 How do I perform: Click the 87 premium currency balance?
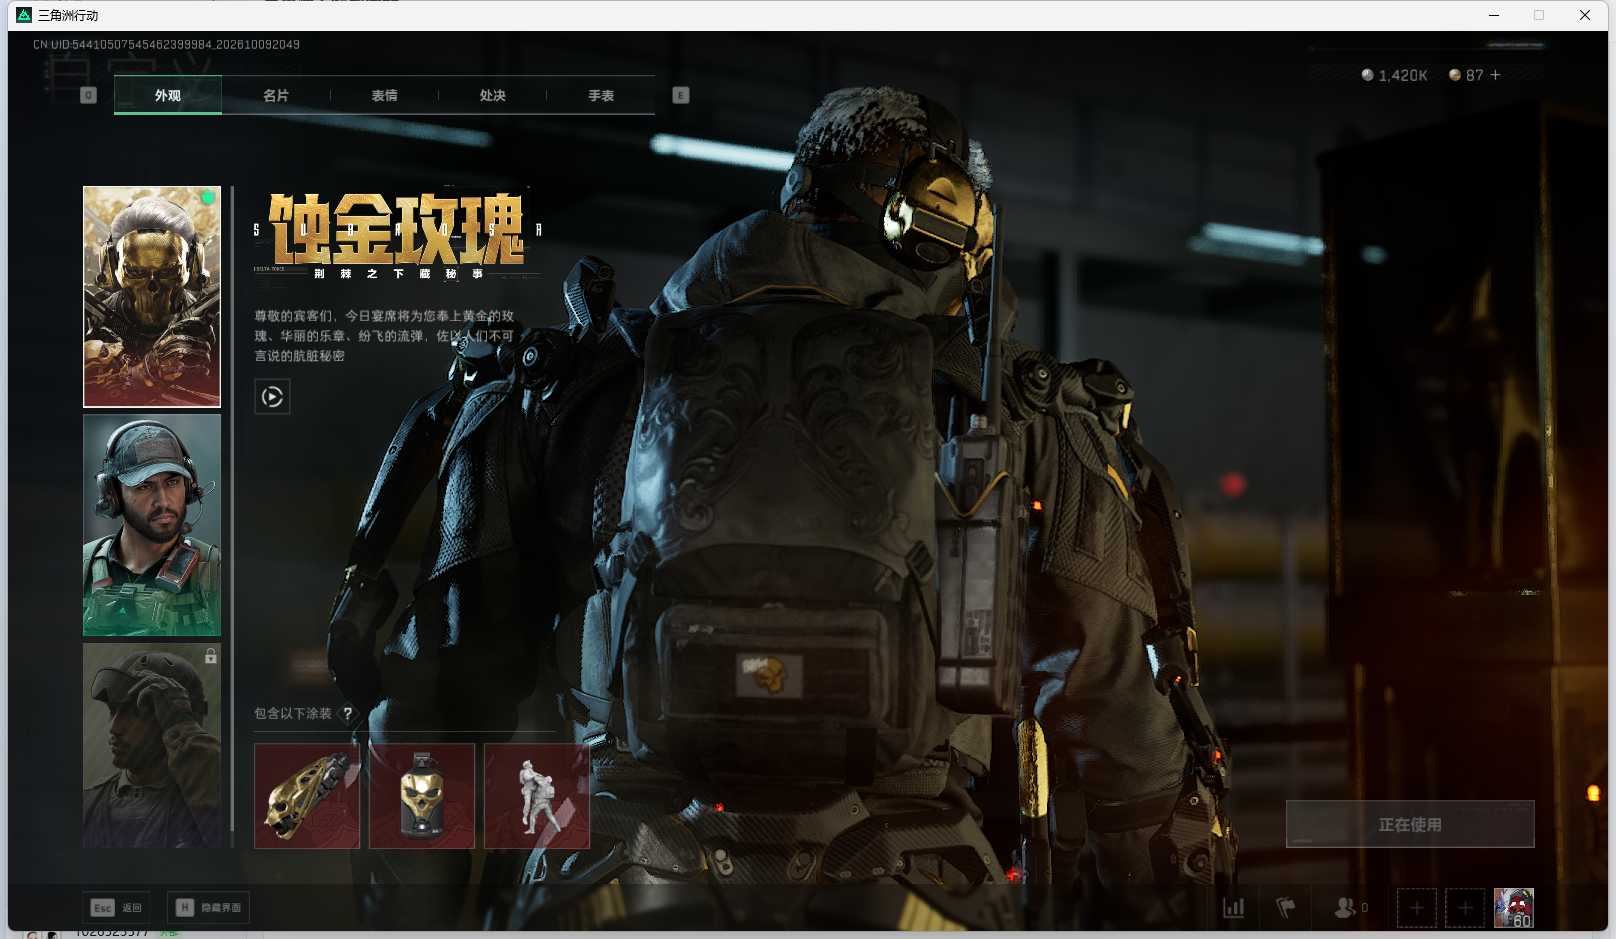pos(1467,75)
